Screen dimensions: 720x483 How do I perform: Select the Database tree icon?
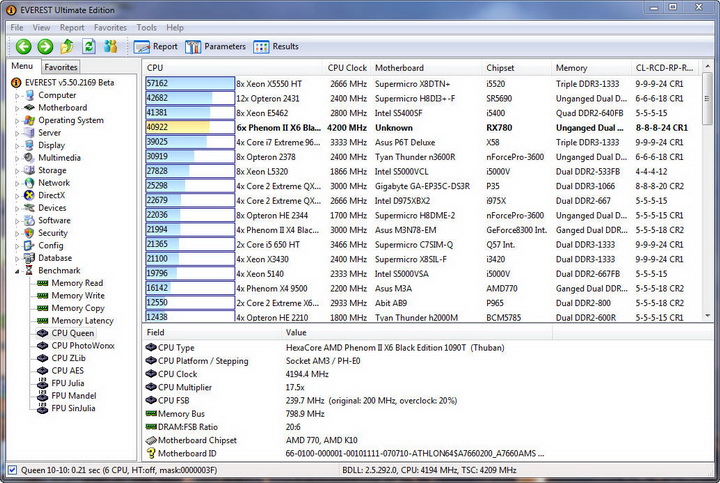coord(30,258)
